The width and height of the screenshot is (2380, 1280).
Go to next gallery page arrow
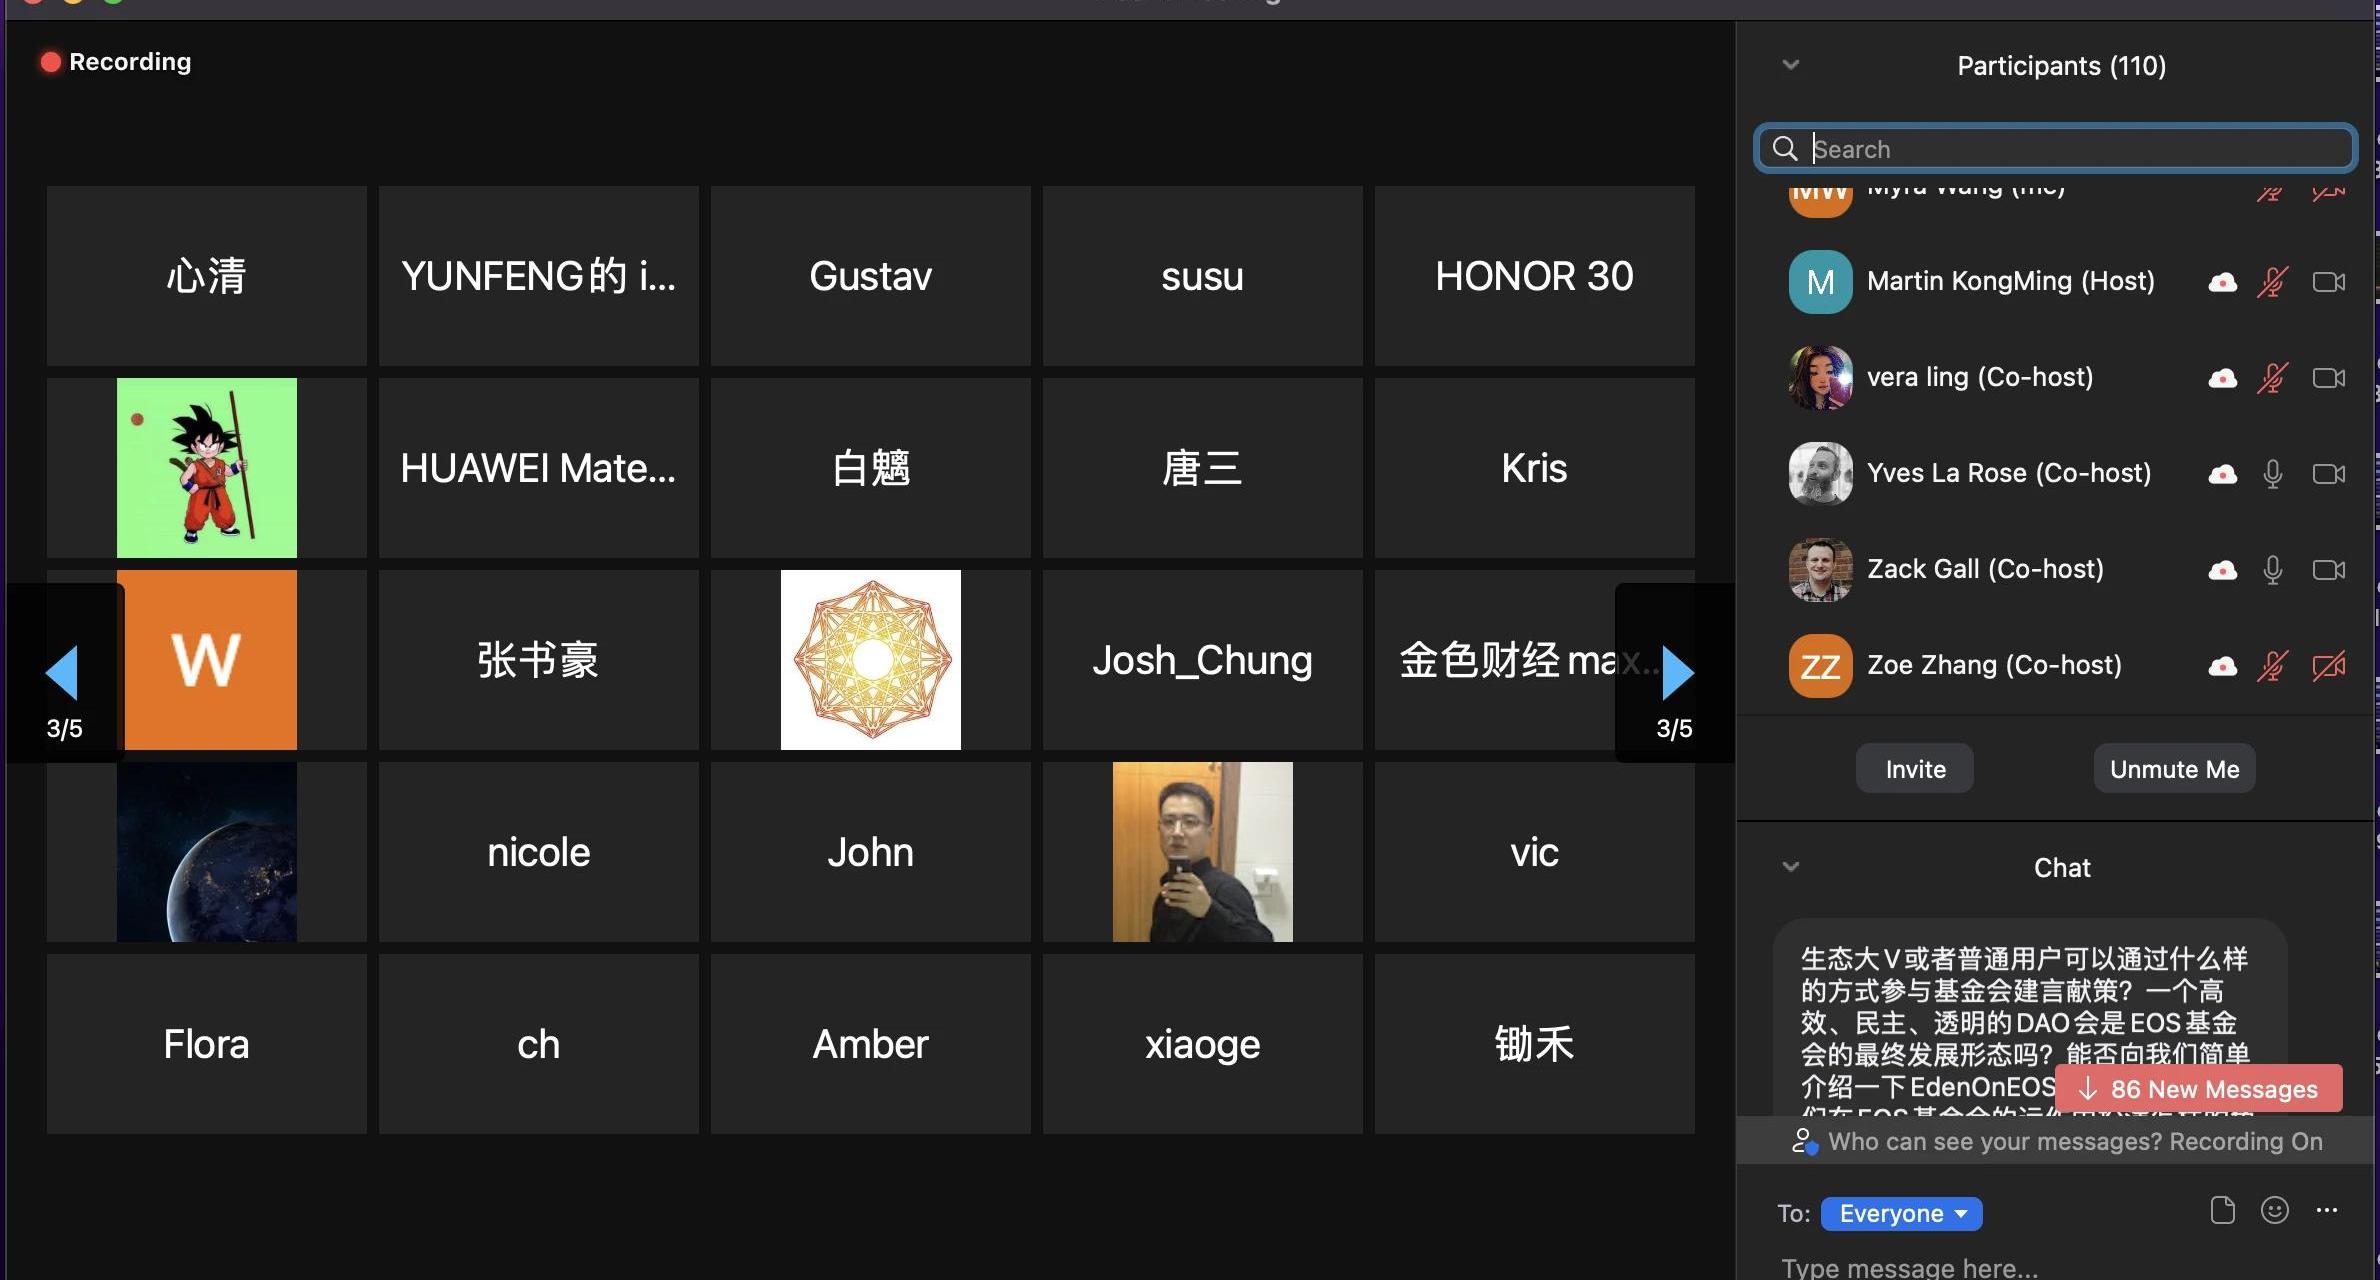(1677, 672)
